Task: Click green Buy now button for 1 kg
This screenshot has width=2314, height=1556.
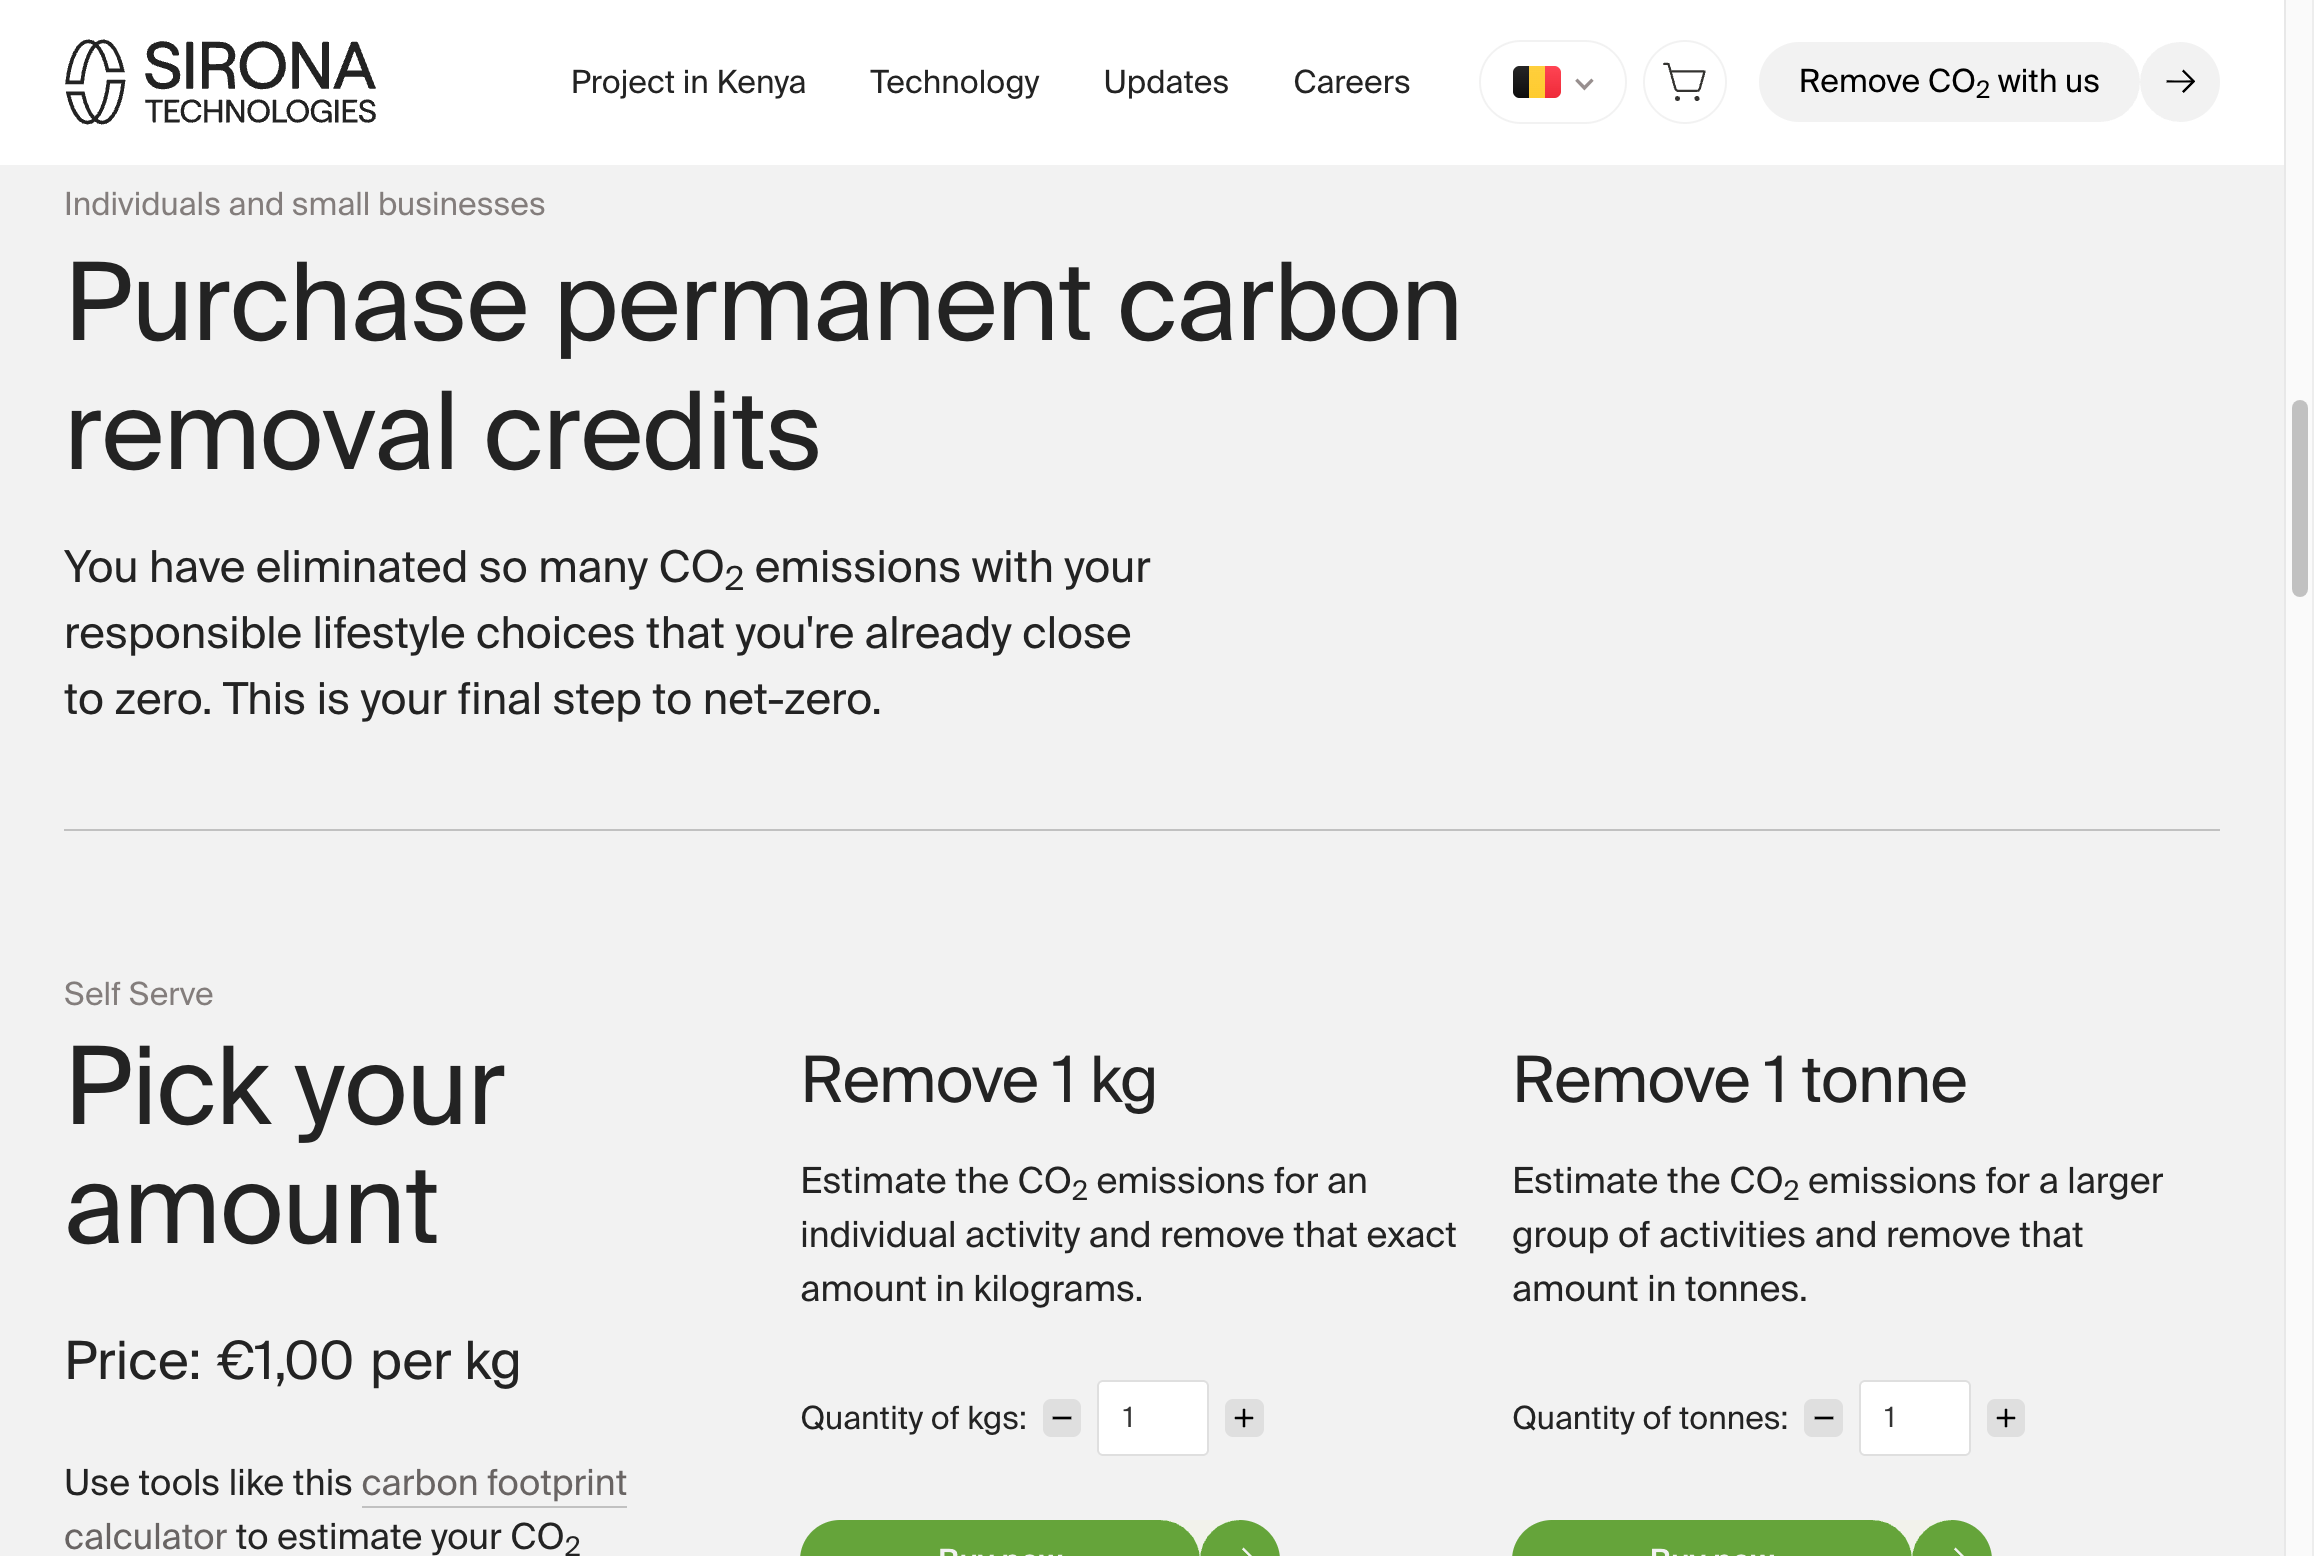Action: tap(1000, 1542)
